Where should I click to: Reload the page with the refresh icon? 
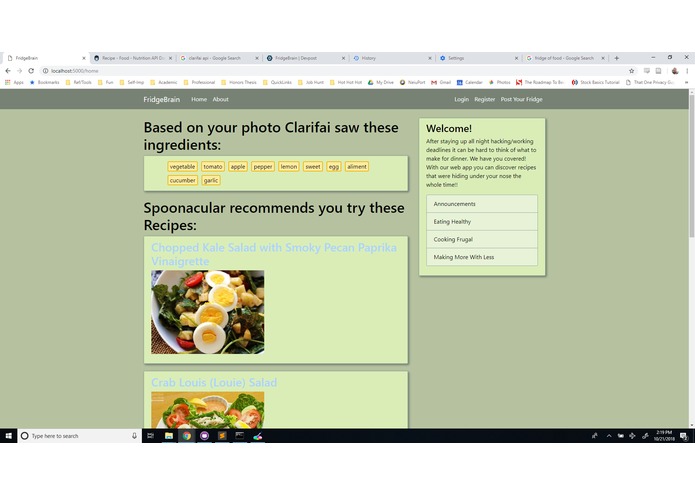[31, 71]
